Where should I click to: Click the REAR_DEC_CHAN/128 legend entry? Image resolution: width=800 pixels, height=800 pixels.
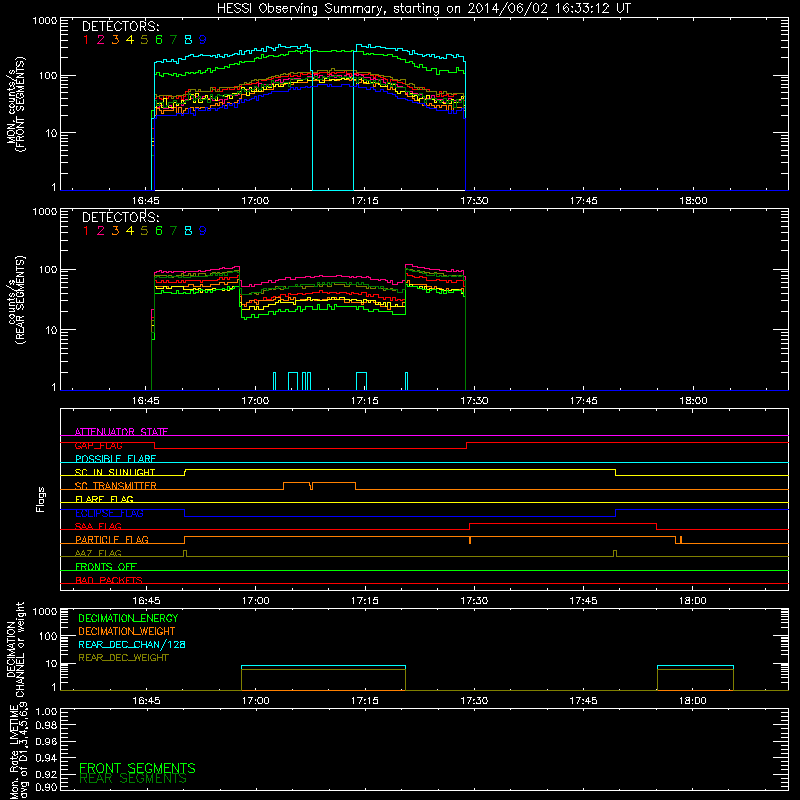click(x=132, y=644)
